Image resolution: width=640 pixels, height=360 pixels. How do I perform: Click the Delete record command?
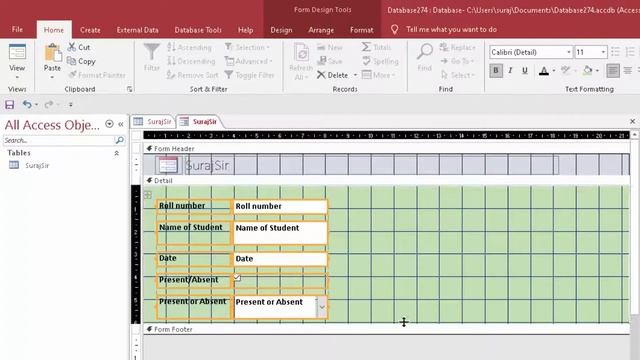pos(333,75)
